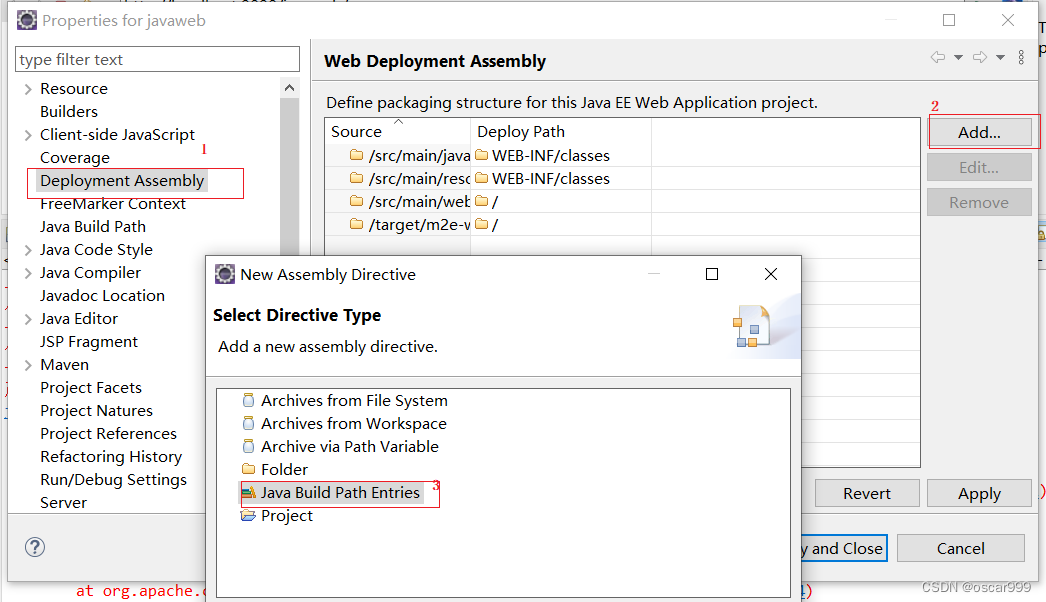Open the forward history dropdown arrow

pyautogui.click(x=1000, y=58)
